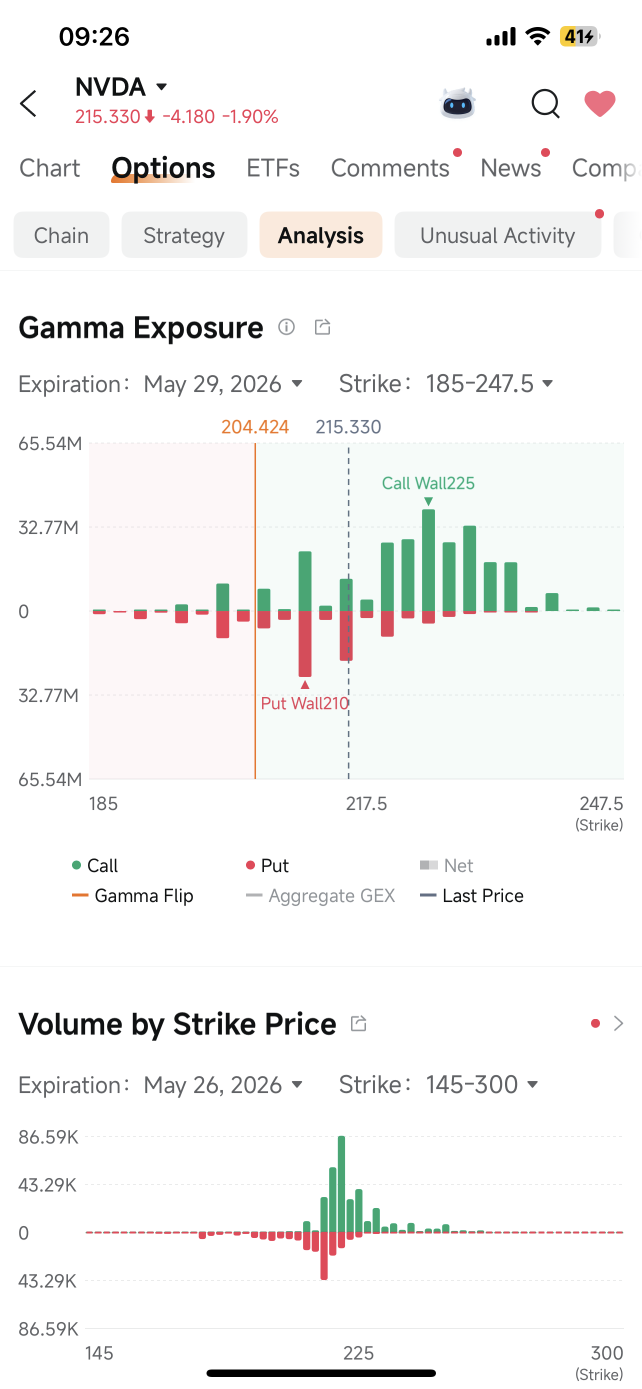Open the 185-247.5 strike range dropdown
The width and height of the screenshot is (642, 1389).
(490, 384)
